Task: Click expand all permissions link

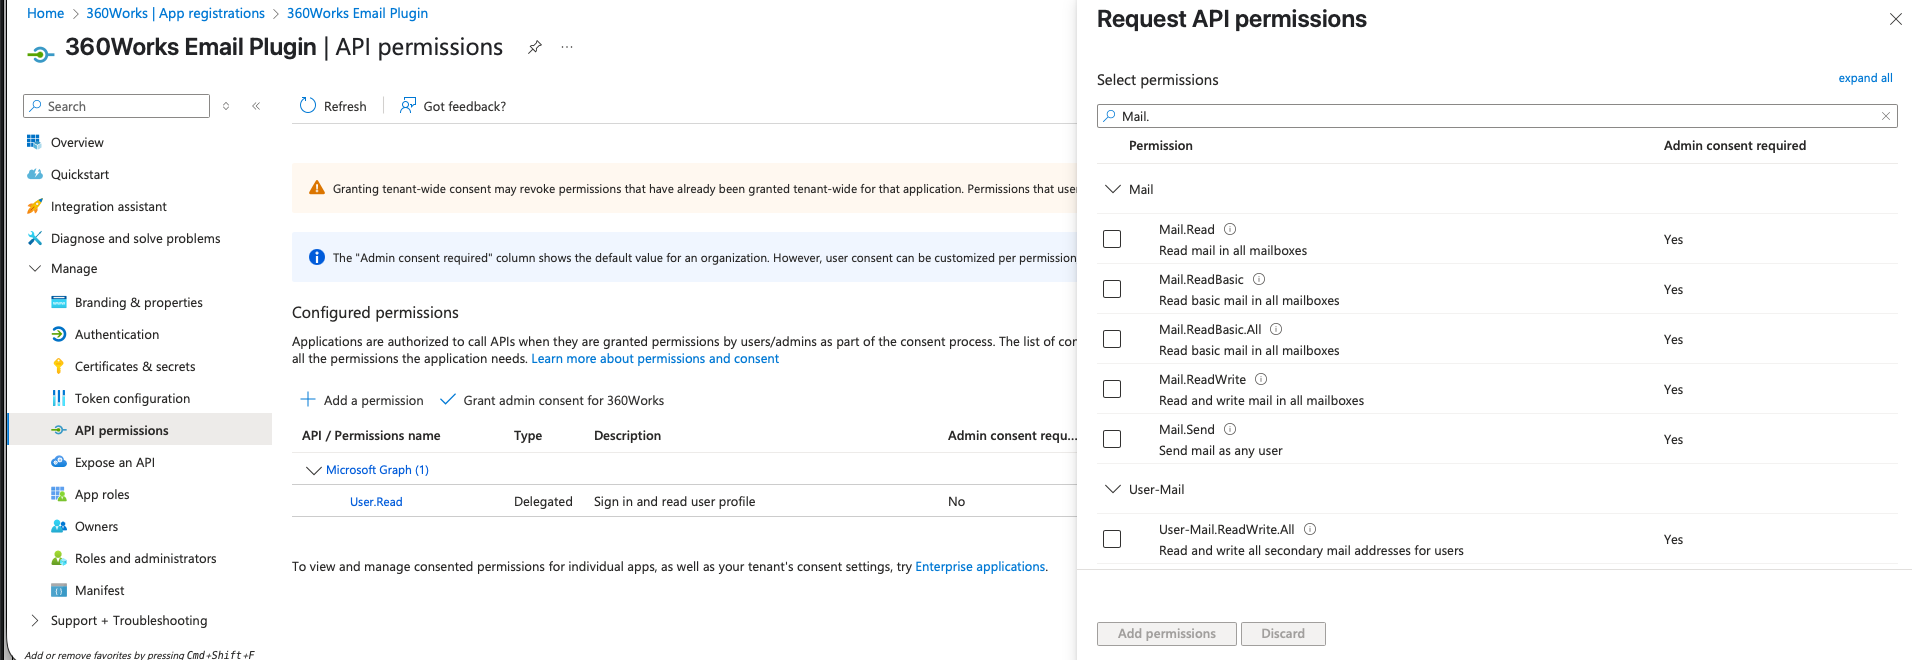Action: click(1865, 78)
